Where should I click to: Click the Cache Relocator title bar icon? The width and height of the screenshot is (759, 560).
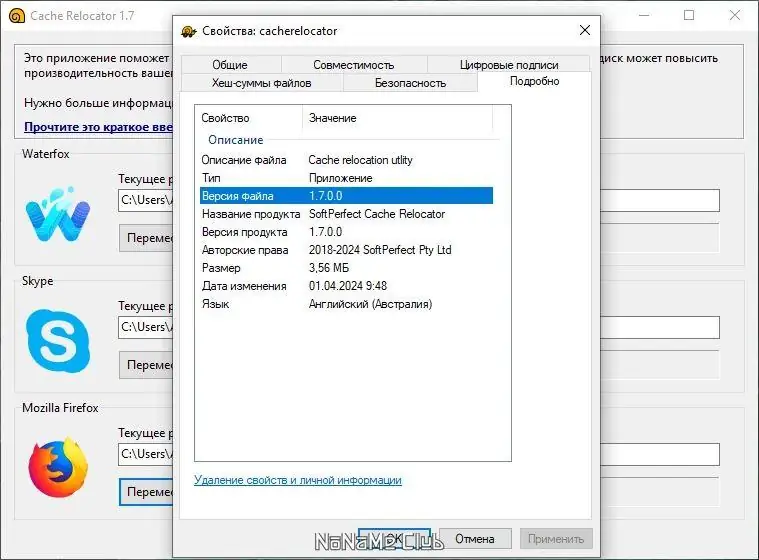pyautogui.click(x=16, y=15)
